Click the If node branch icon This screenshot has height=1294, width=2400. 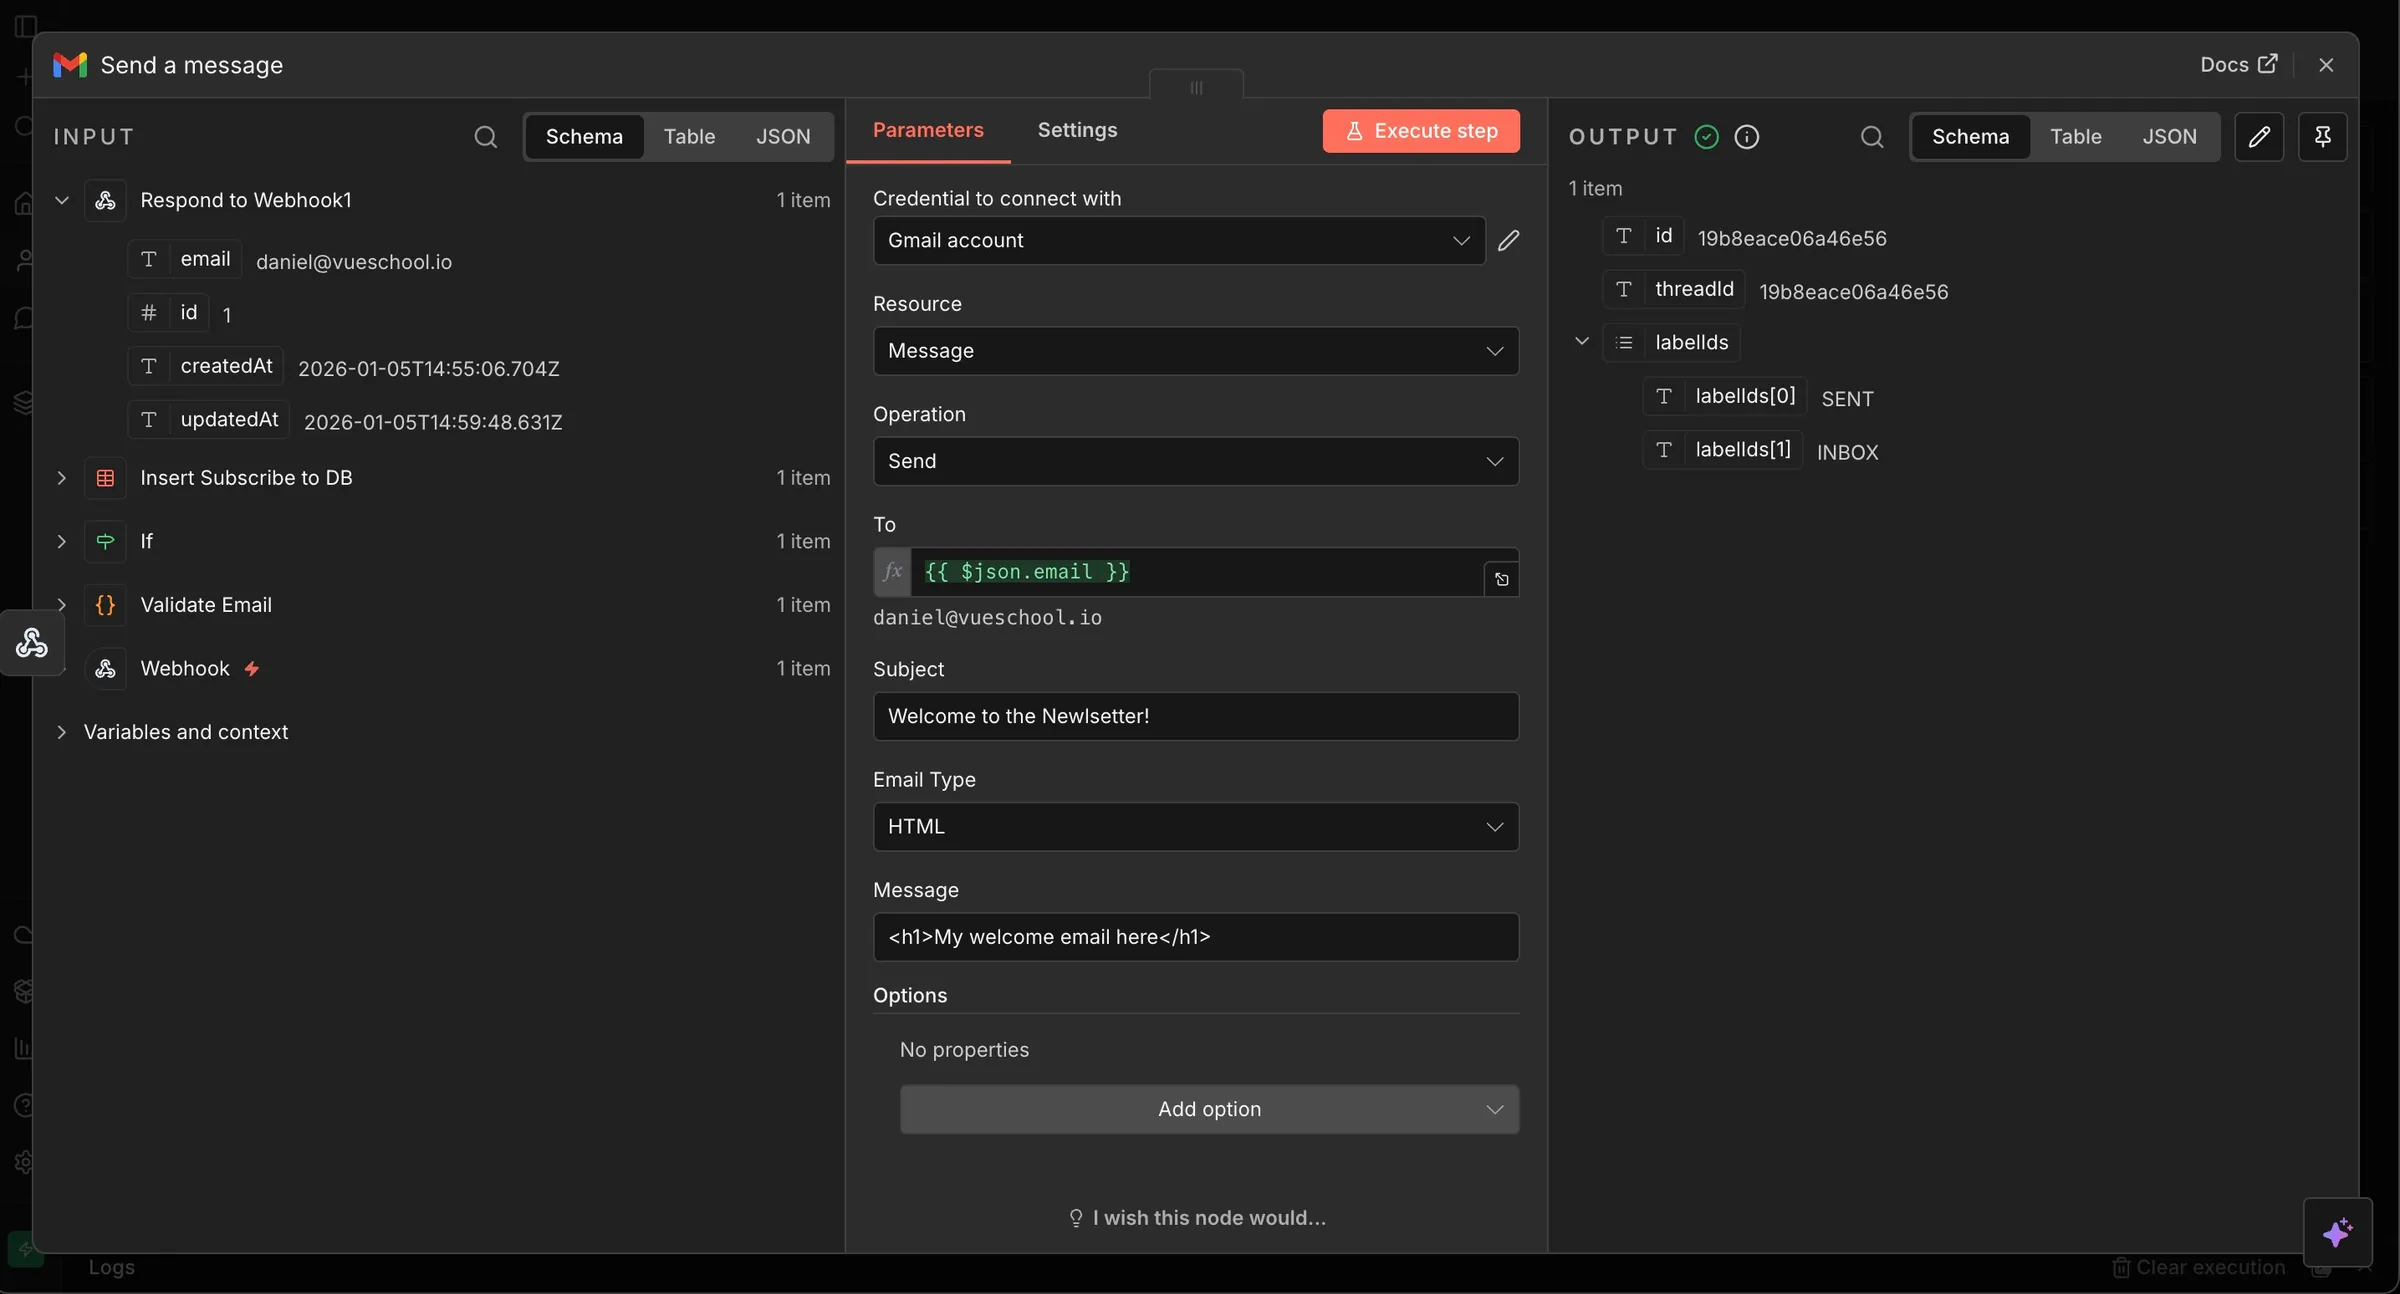(x=105, y=541)
